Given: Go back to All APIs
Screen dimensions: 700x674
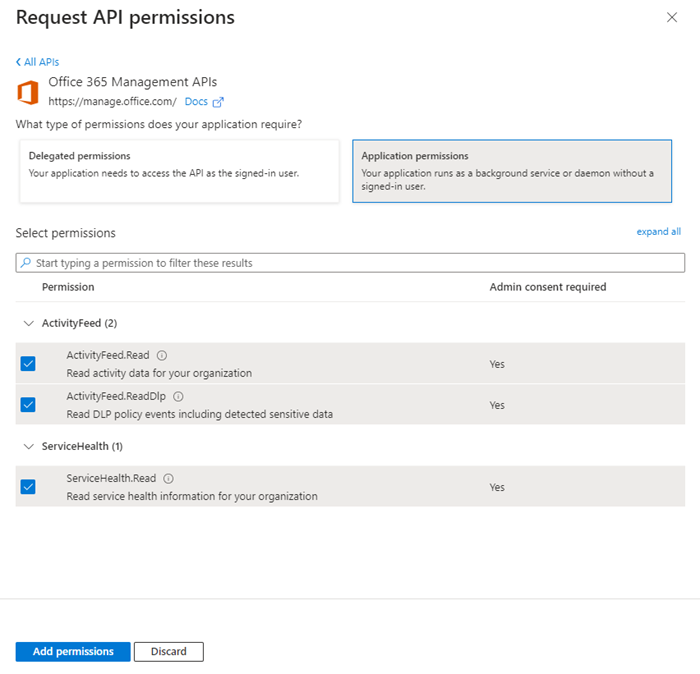Looking at the screenshot, I should pos(38,62).
